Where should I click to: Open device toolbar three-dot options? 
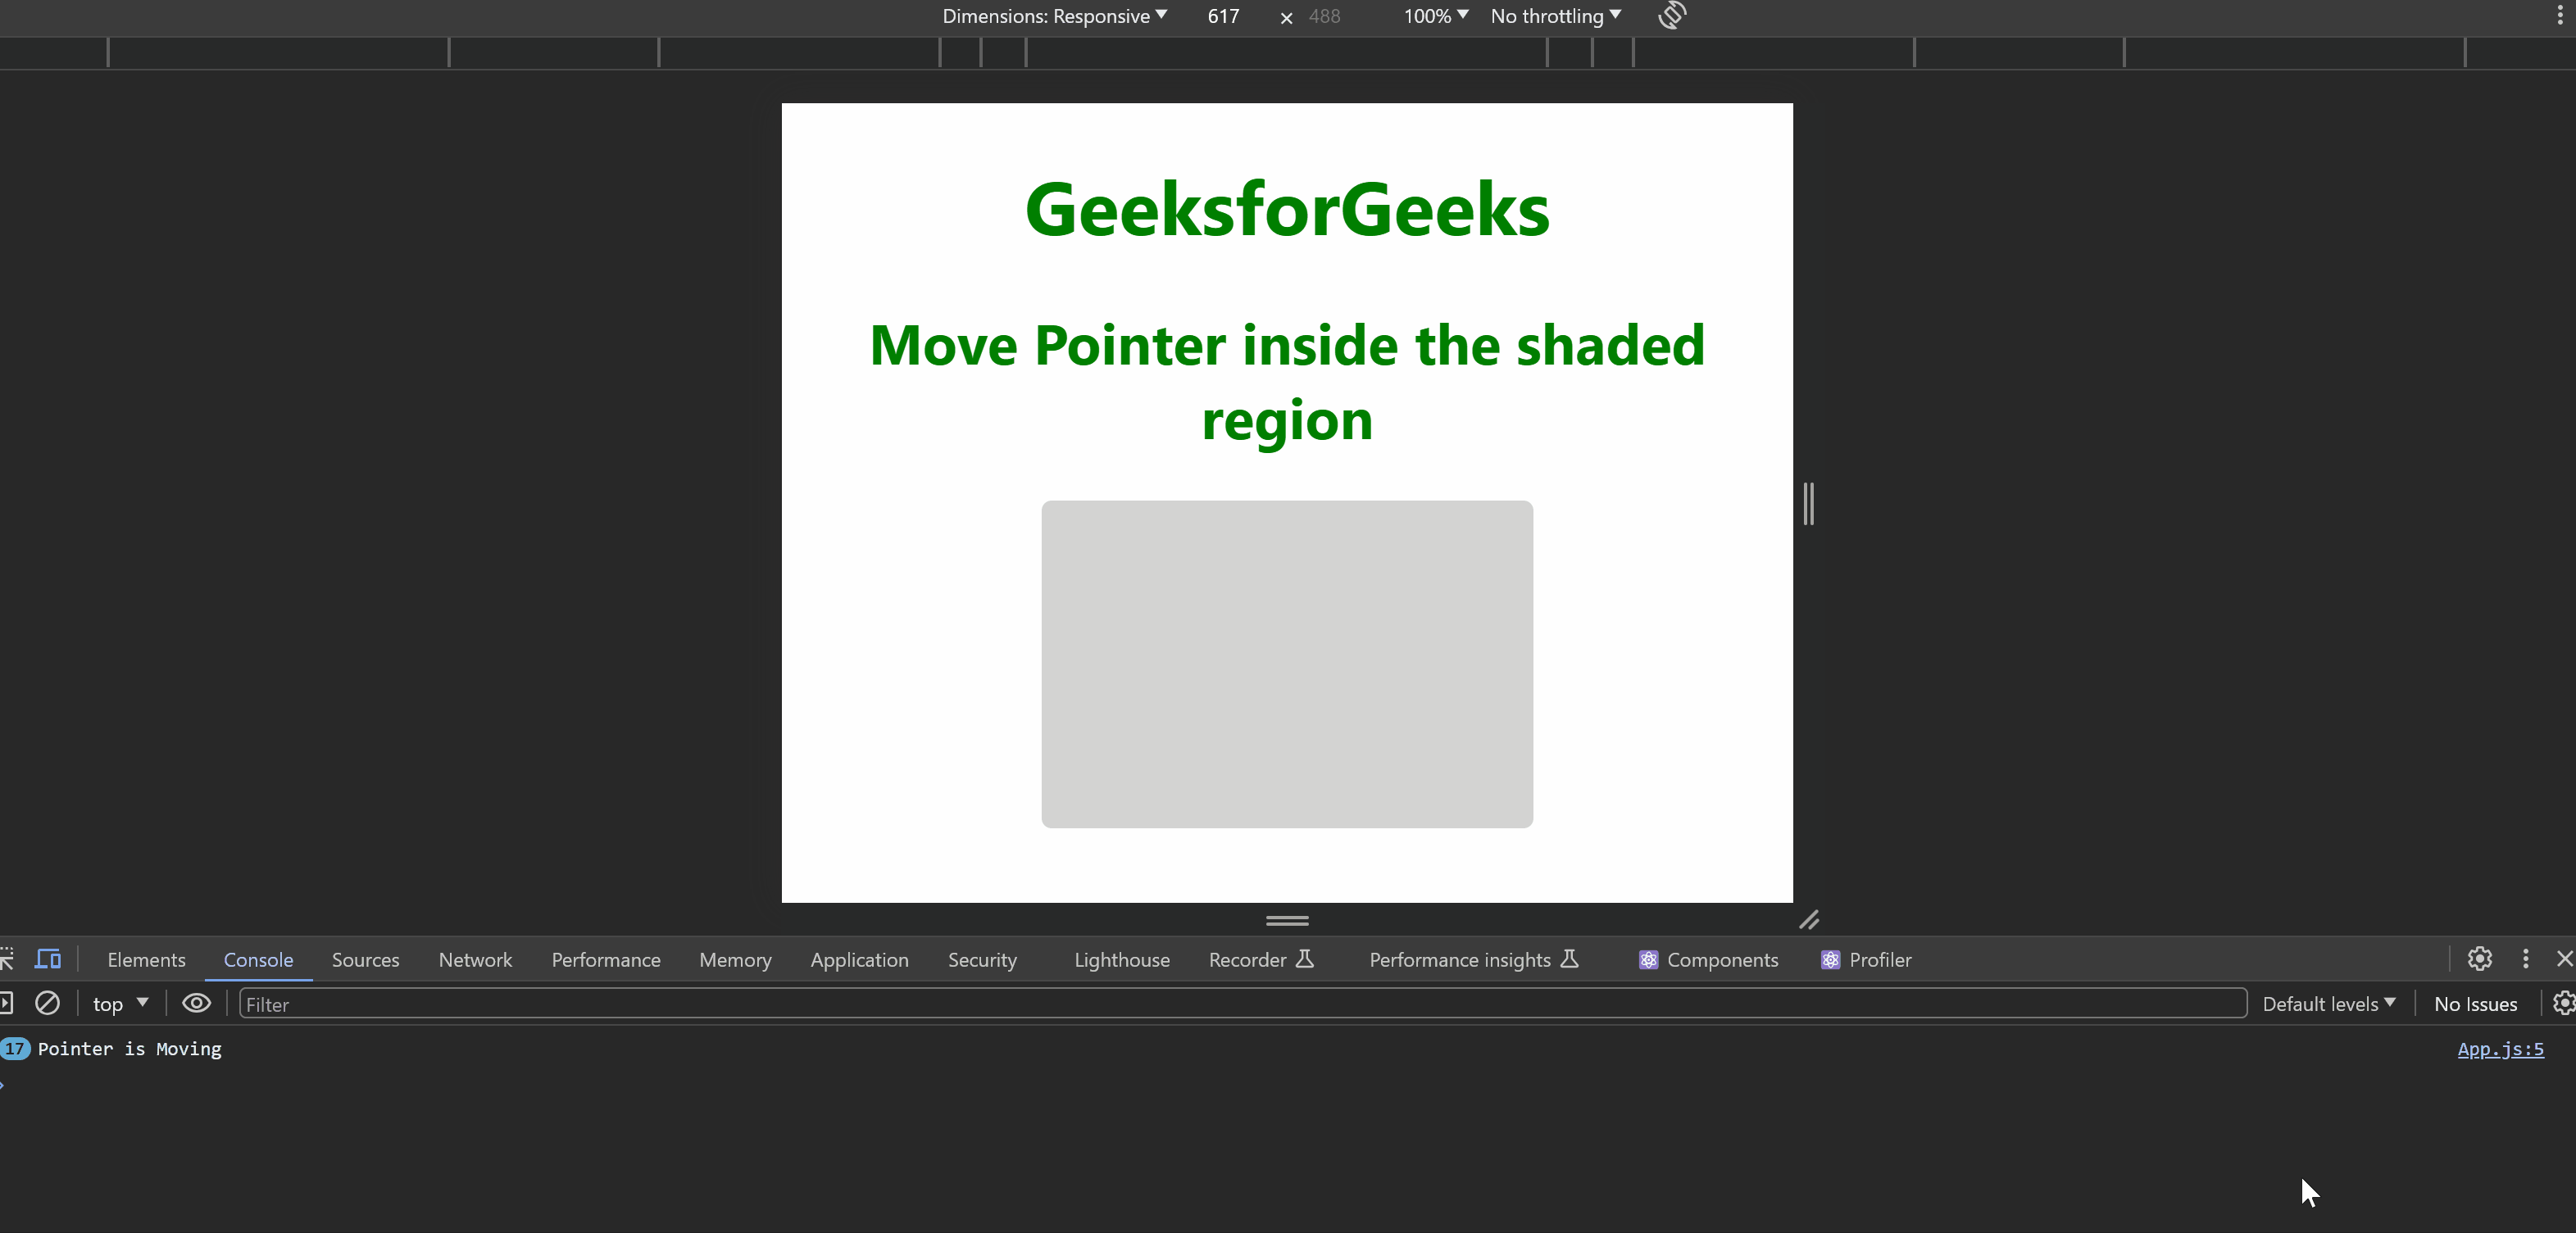click(2559, 15)
